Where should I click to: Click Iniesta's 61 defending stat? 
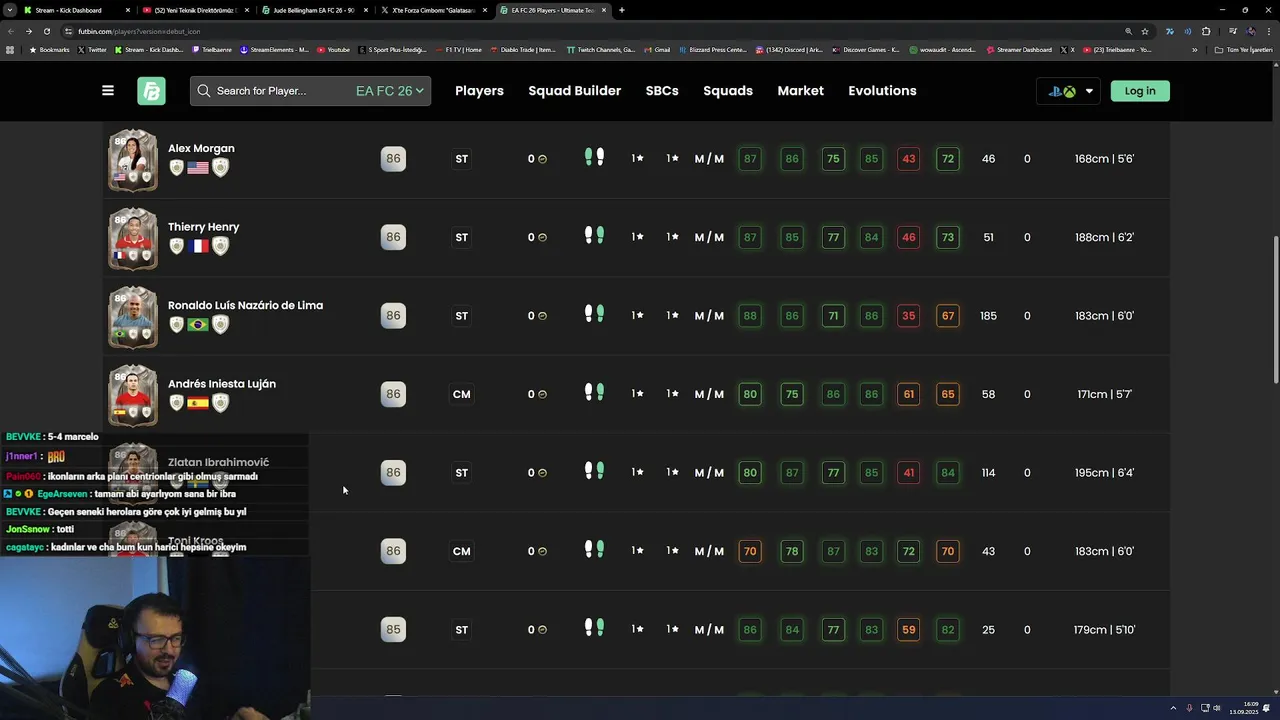point(908,394)
